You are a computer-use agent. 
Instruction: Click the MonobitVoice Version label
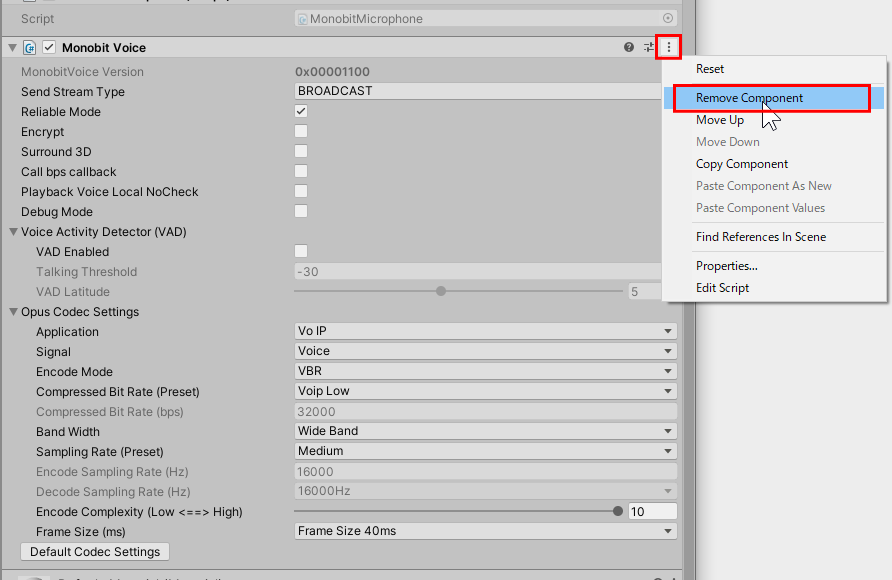click(82, 72)
